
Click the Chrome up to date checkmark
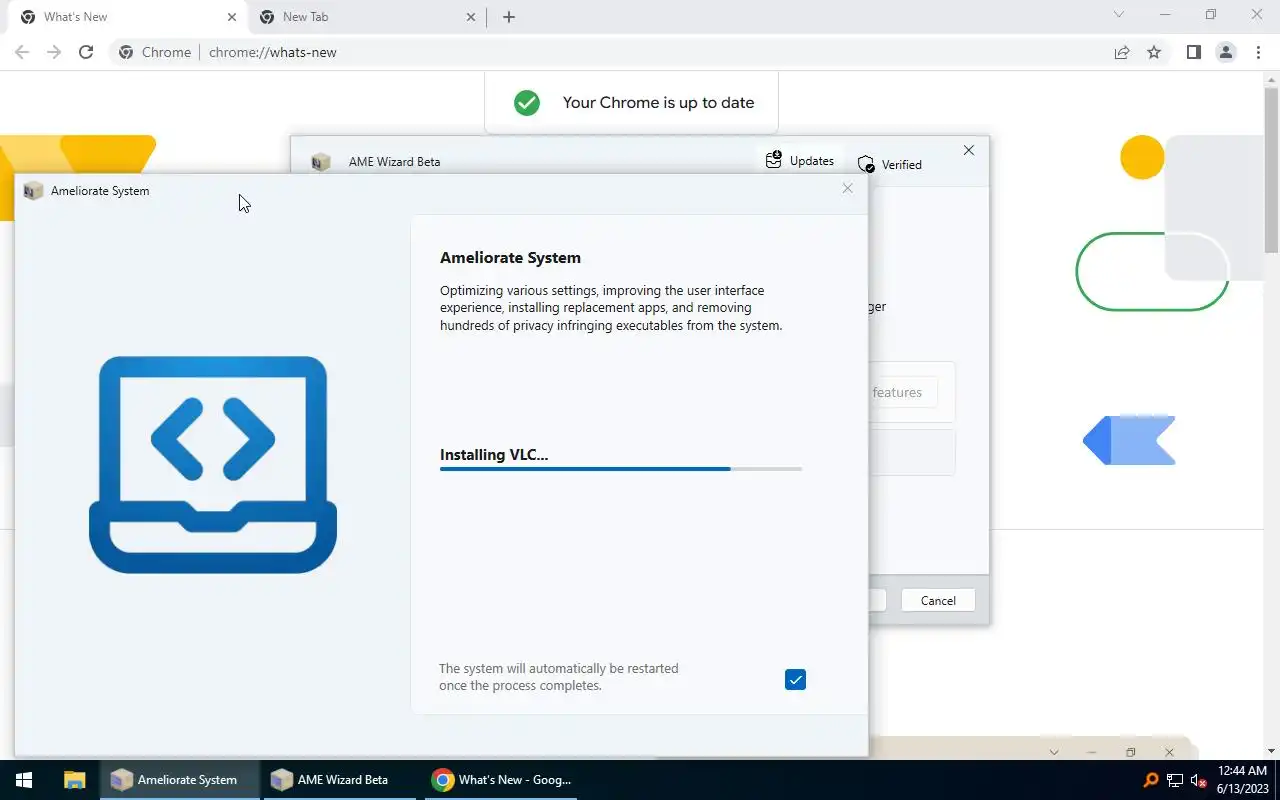(527, 102)
